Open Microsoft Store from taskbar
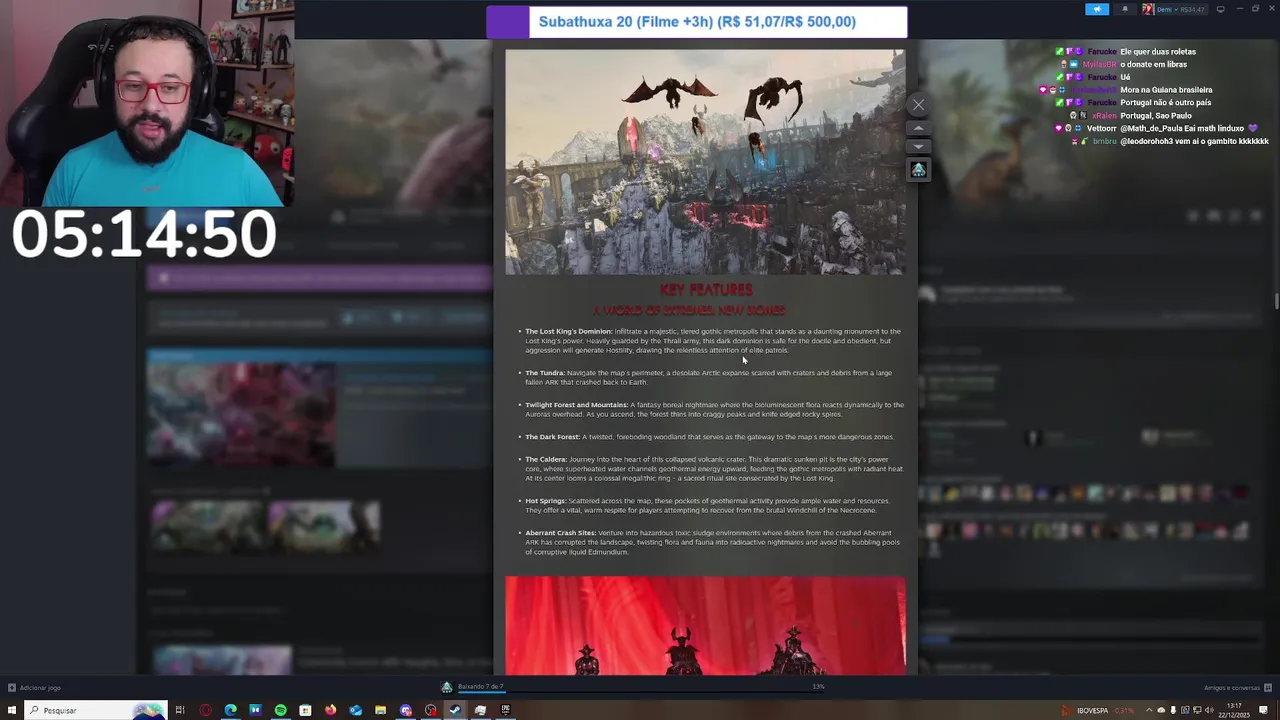Image resolution: width=1280 pixels, height=720 pixels. click(305, 710)
